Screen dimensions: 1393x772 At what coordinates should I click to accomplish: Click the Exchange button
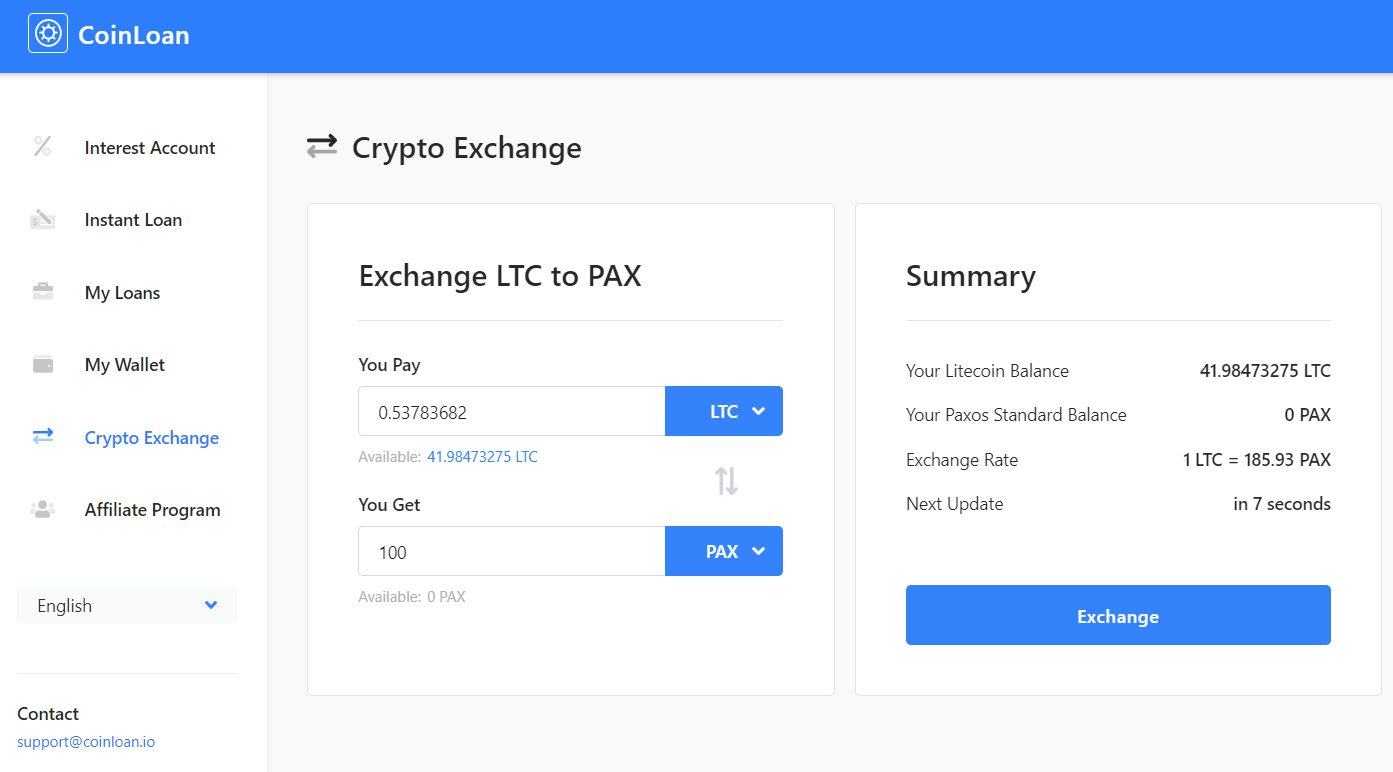pos(1118,615)
